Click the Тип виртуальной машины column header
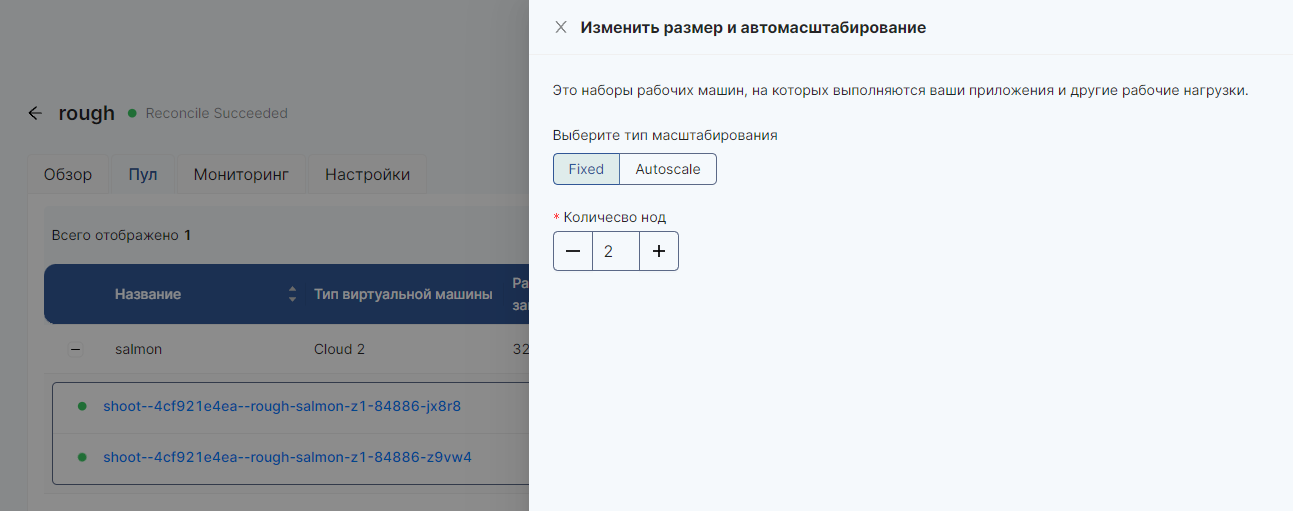Viewport: 1293px width, 511px height. (x=403, y=294)
